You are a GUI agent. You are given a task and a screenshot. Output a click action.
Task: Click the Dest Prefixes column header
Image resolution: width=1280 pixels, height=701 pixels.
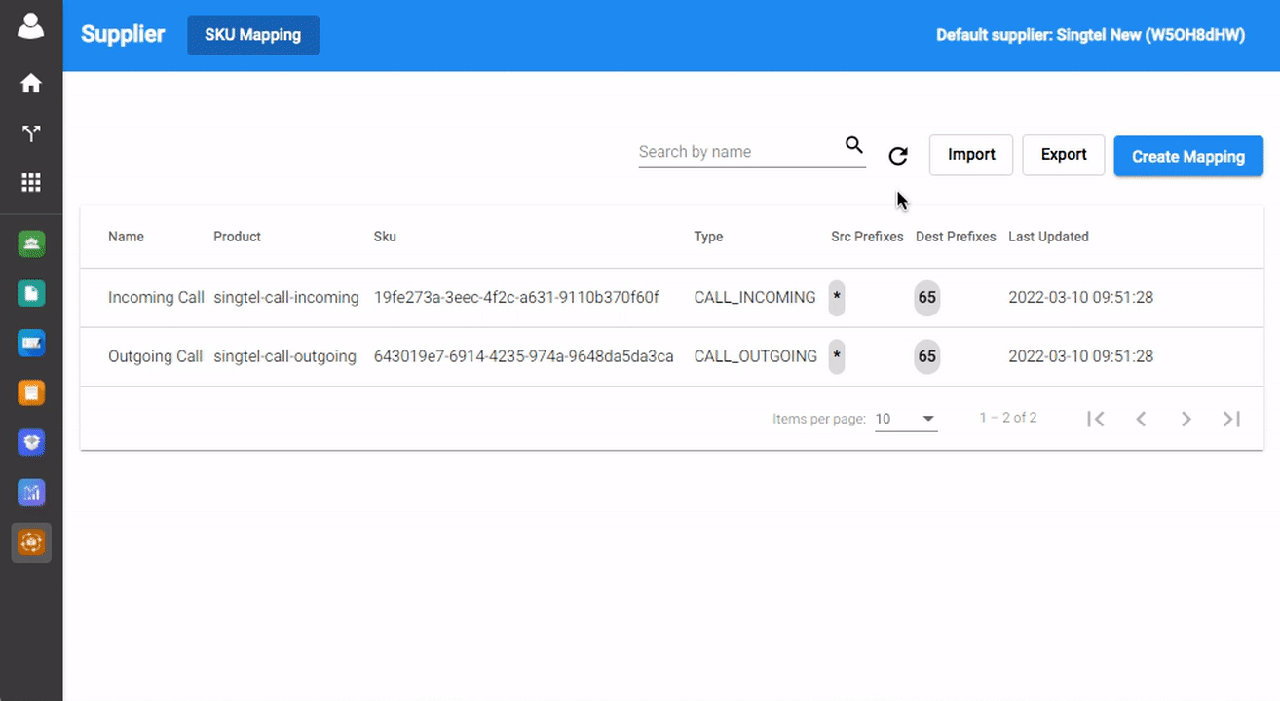956,237
